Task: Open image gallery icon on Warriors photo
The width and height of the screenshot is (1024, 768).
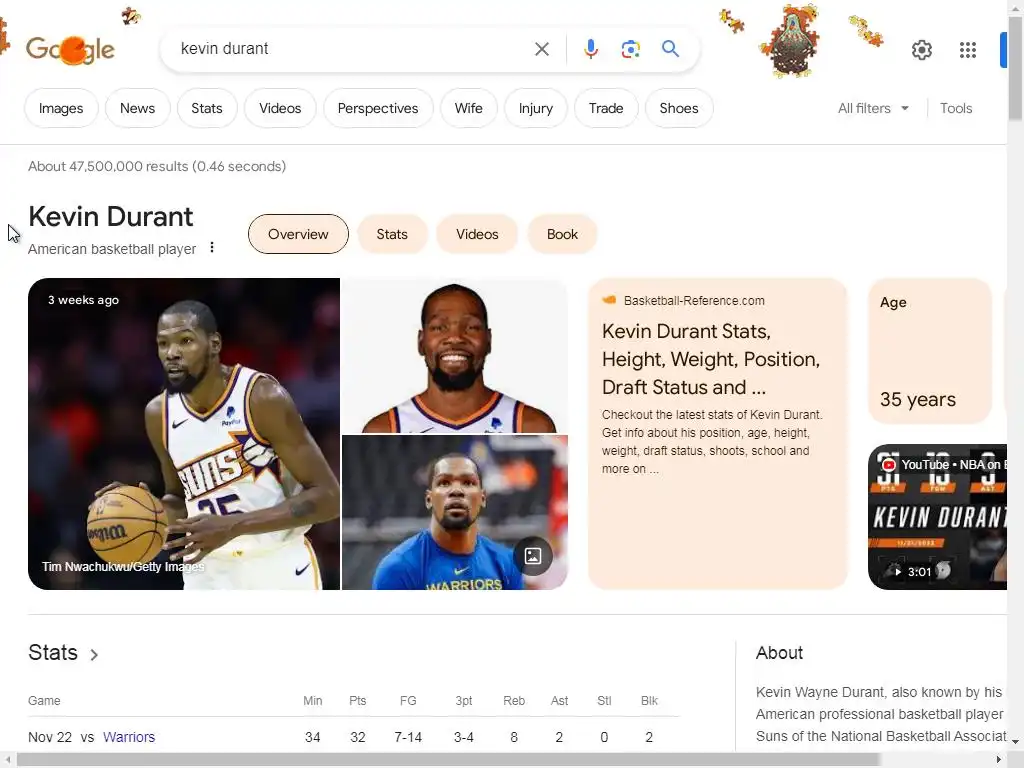Action: point(533,556)
